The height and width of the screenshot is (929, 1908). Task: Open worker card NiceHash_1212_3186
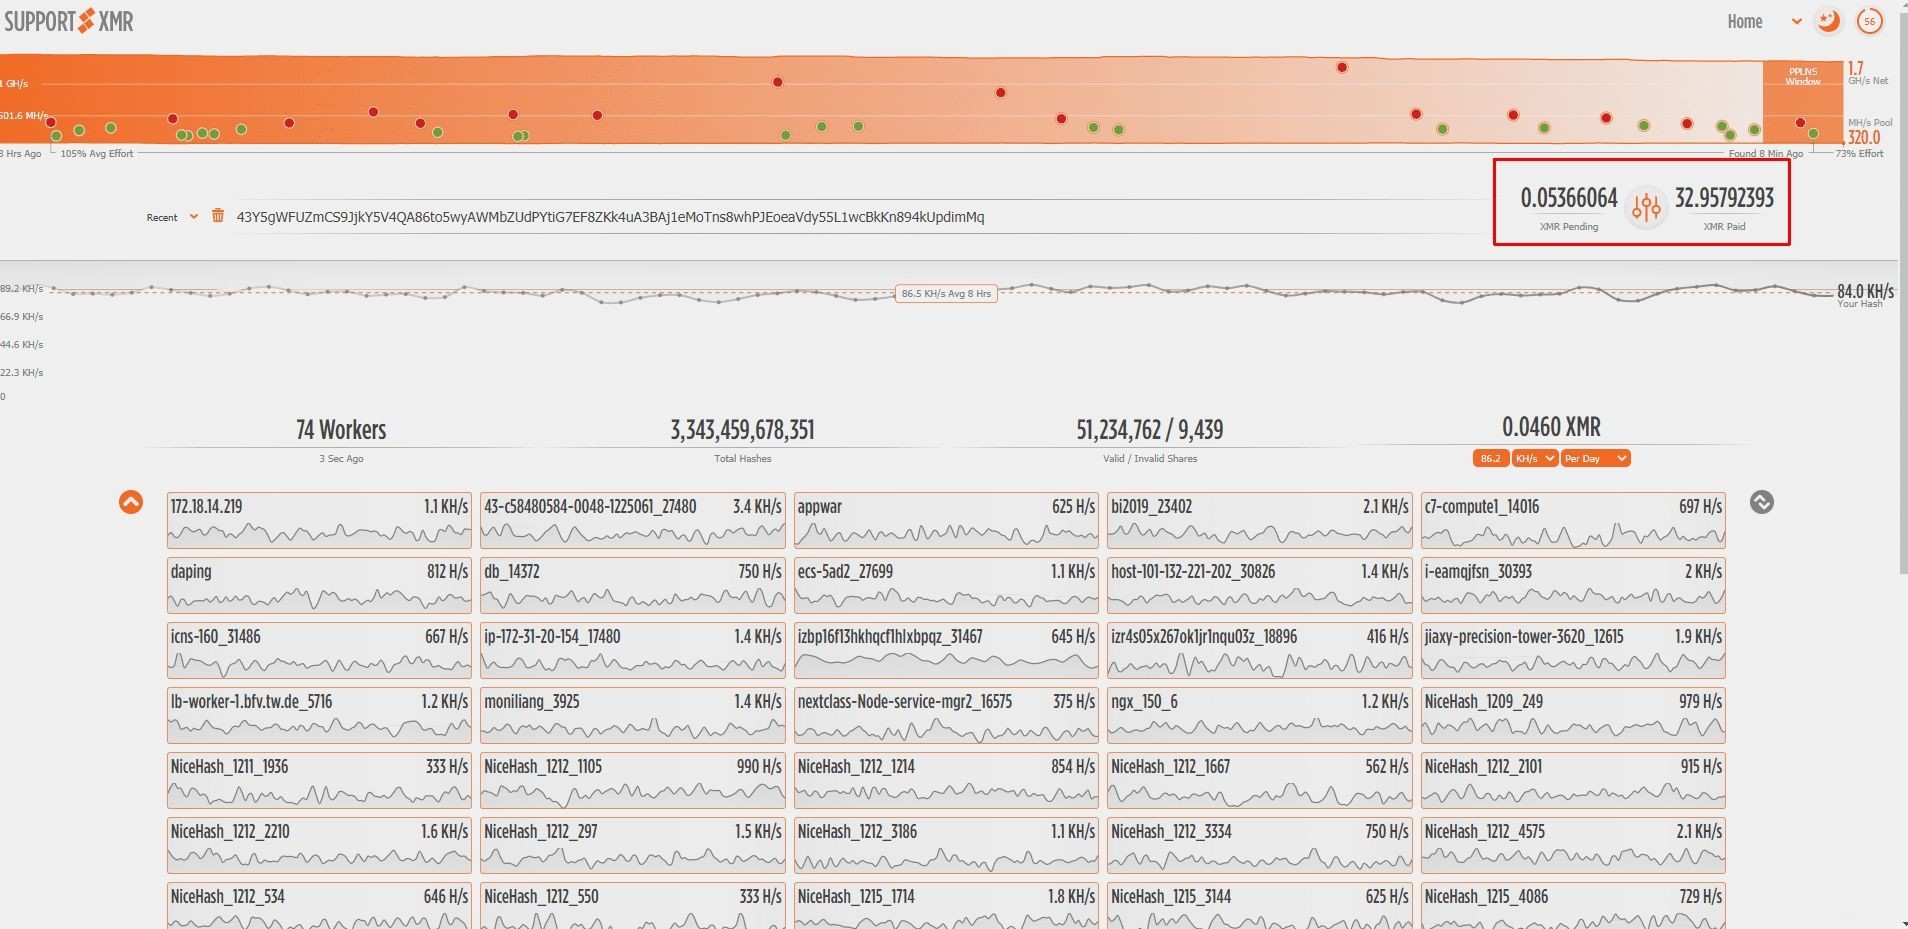pyautogui.click(x=946, y=844)
